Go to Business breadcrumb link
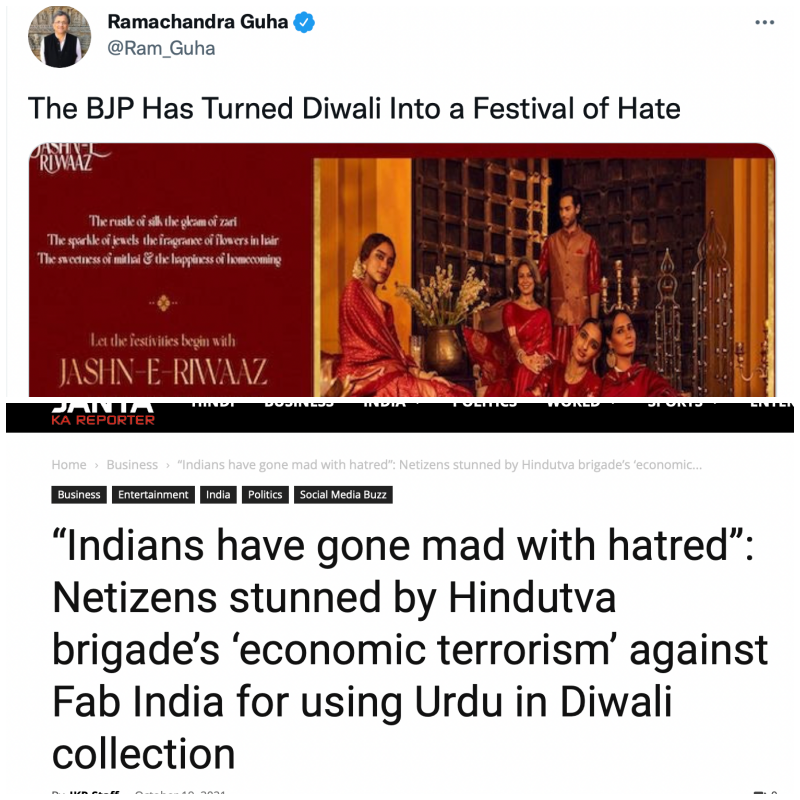 [132, 465]
